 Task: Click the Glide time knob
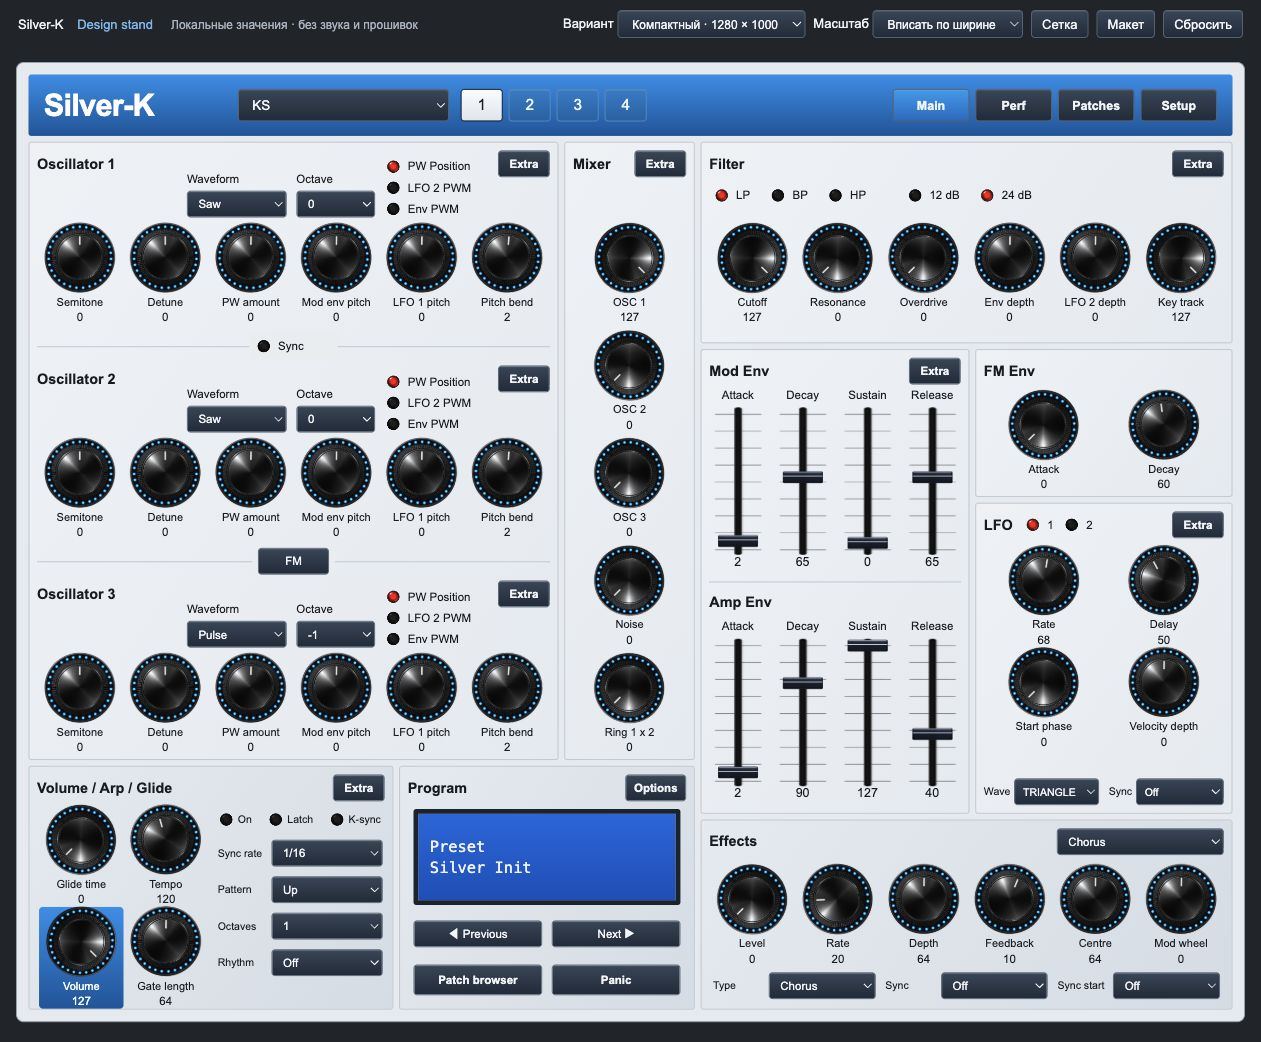[81, 840]
